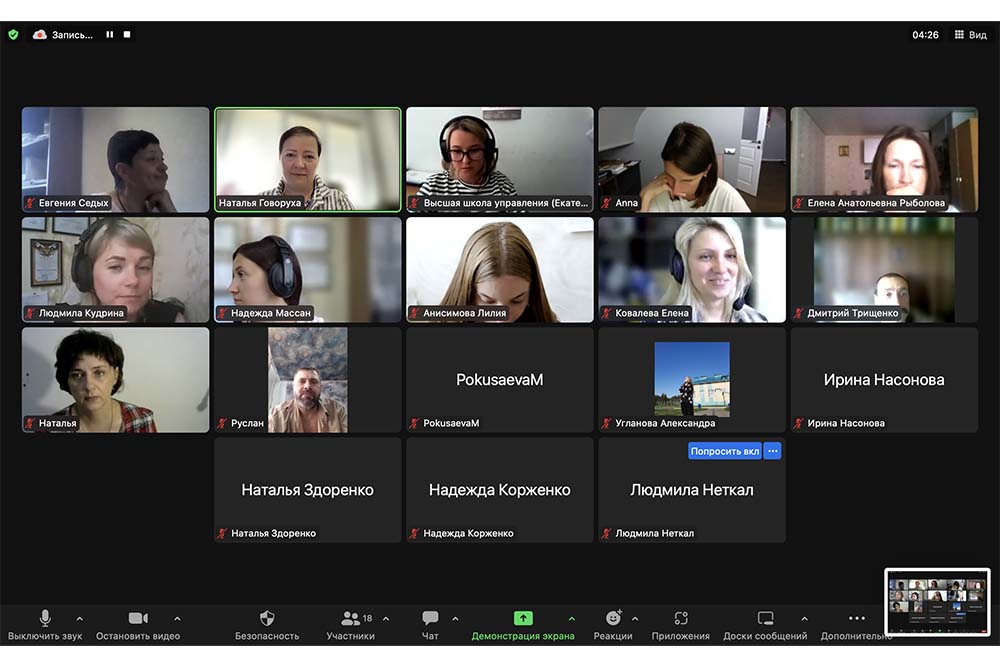Open the Участники participants panel
Screen dimensions: 1000x667
351,619
